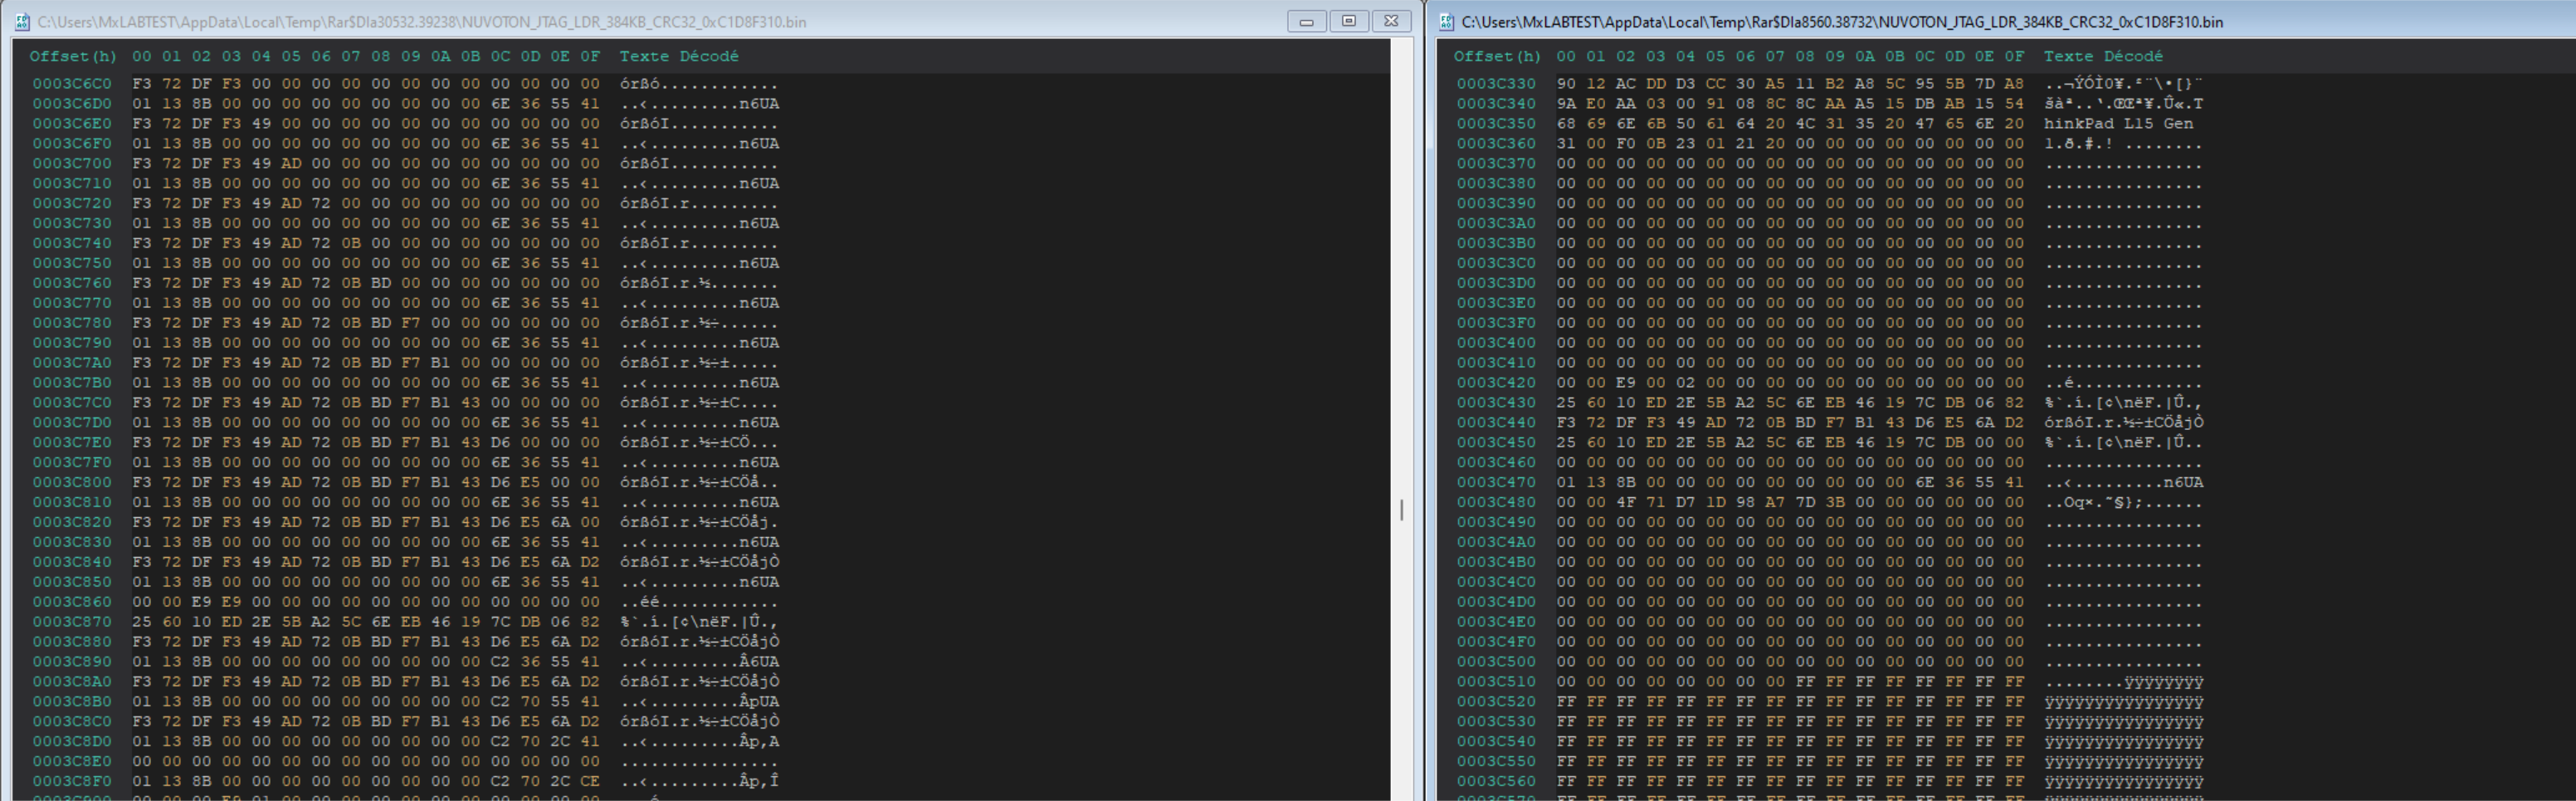
Task: Click offset 0003C4C0 in the right window
Action: pyautogui.click(x=1496, y=582)
